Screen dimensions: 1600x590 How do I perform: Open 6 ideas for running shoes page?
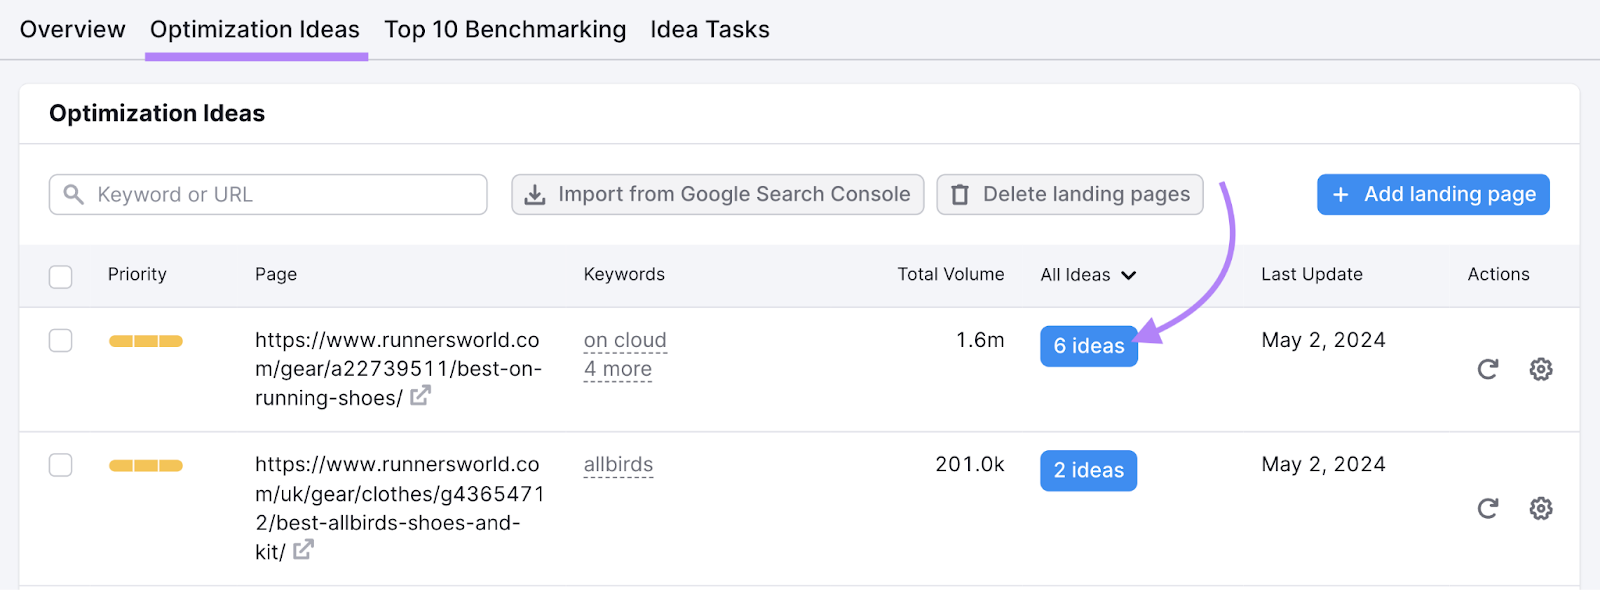(1089, 346)
